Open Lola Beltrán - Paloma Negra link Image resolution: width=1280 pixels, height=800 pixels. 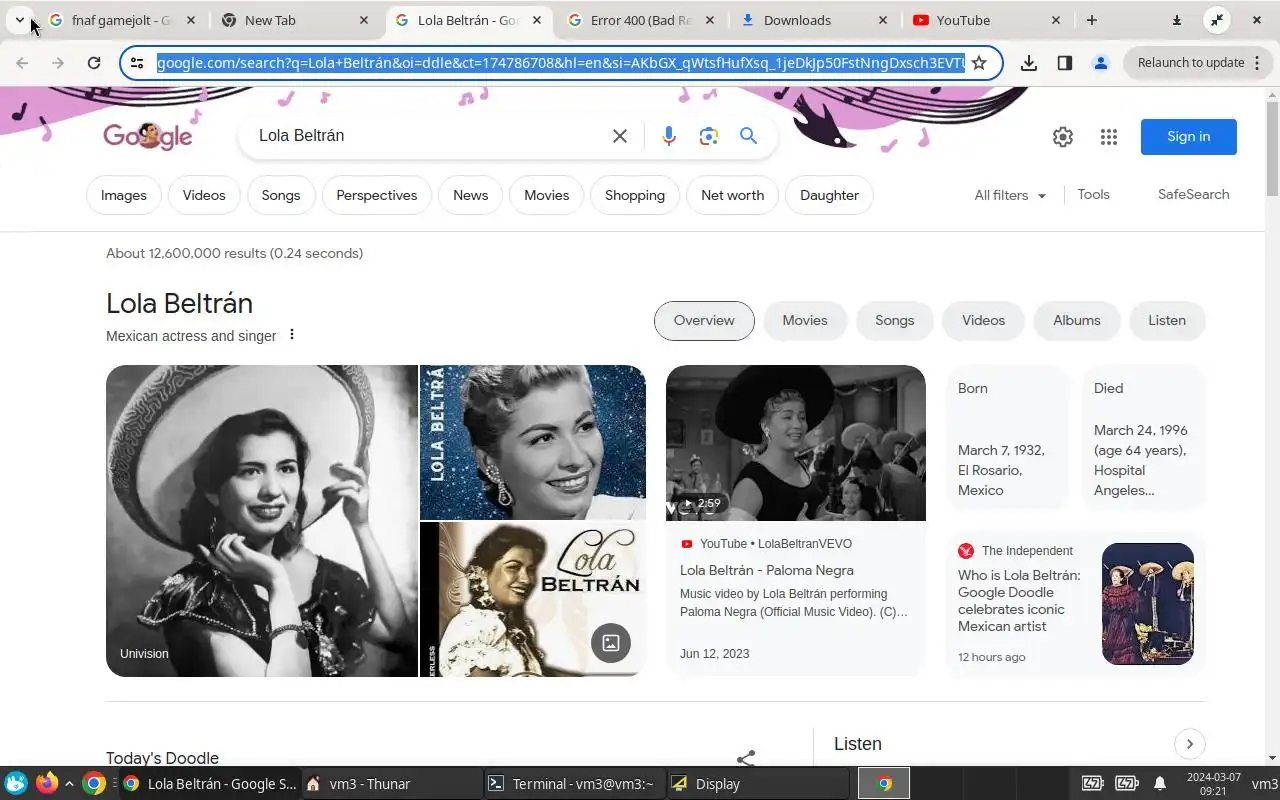pyautogui.click(x=767, y=570)
